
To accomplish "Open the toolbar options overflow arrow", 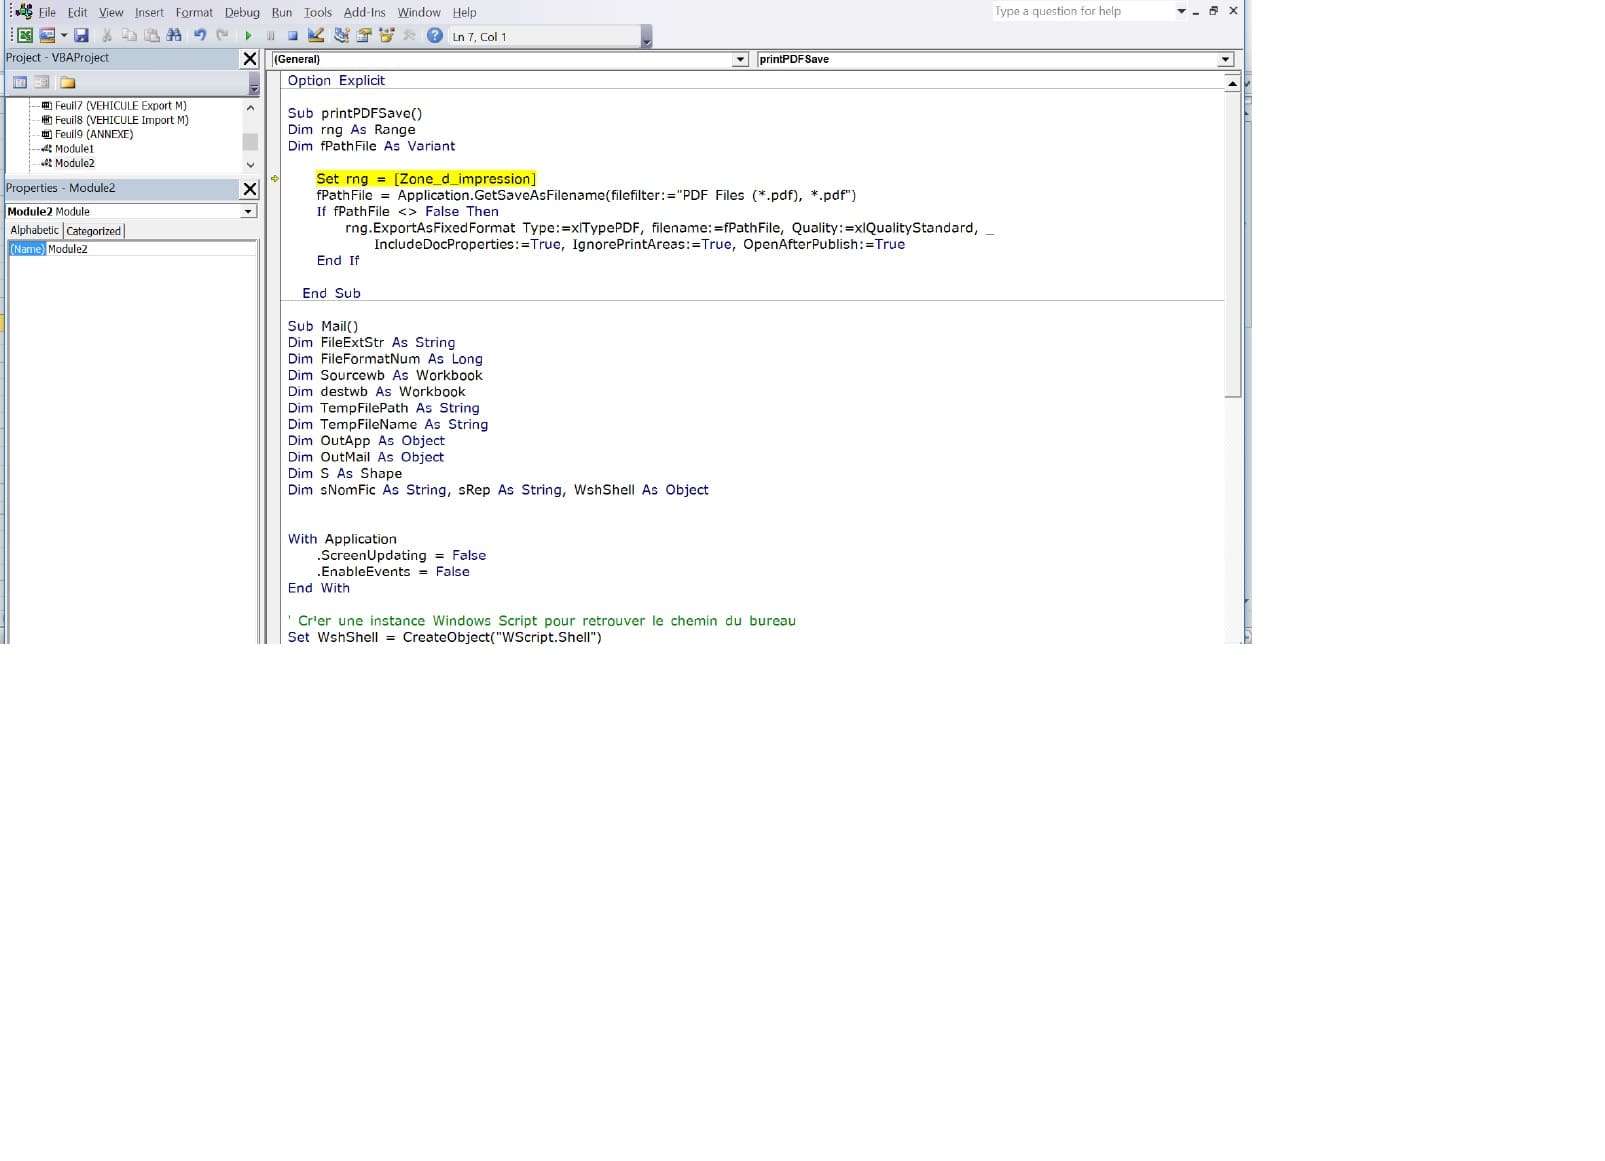I will tap(646, 38).
